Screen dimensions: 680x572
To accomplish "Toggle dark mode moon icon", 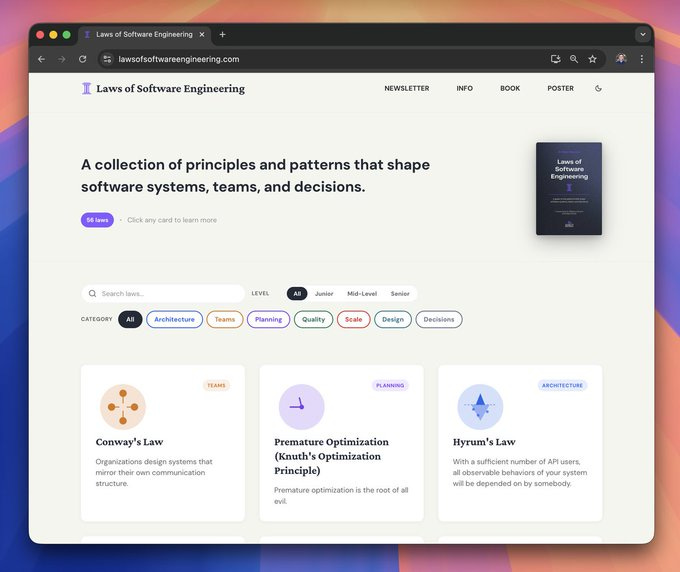I will (598, 88).
